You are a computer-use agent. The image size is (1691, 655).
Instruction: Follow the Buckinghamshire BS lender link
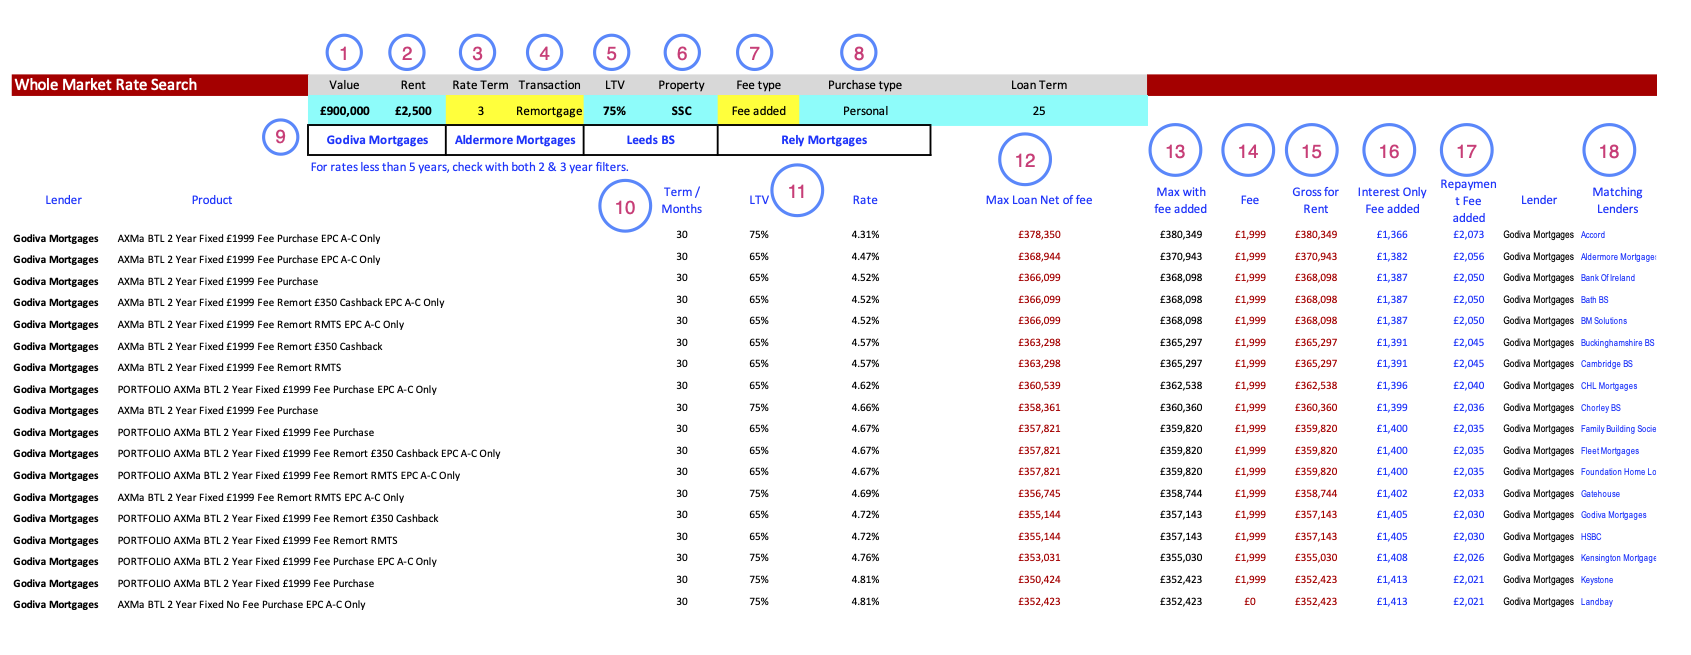(1617, 343)
